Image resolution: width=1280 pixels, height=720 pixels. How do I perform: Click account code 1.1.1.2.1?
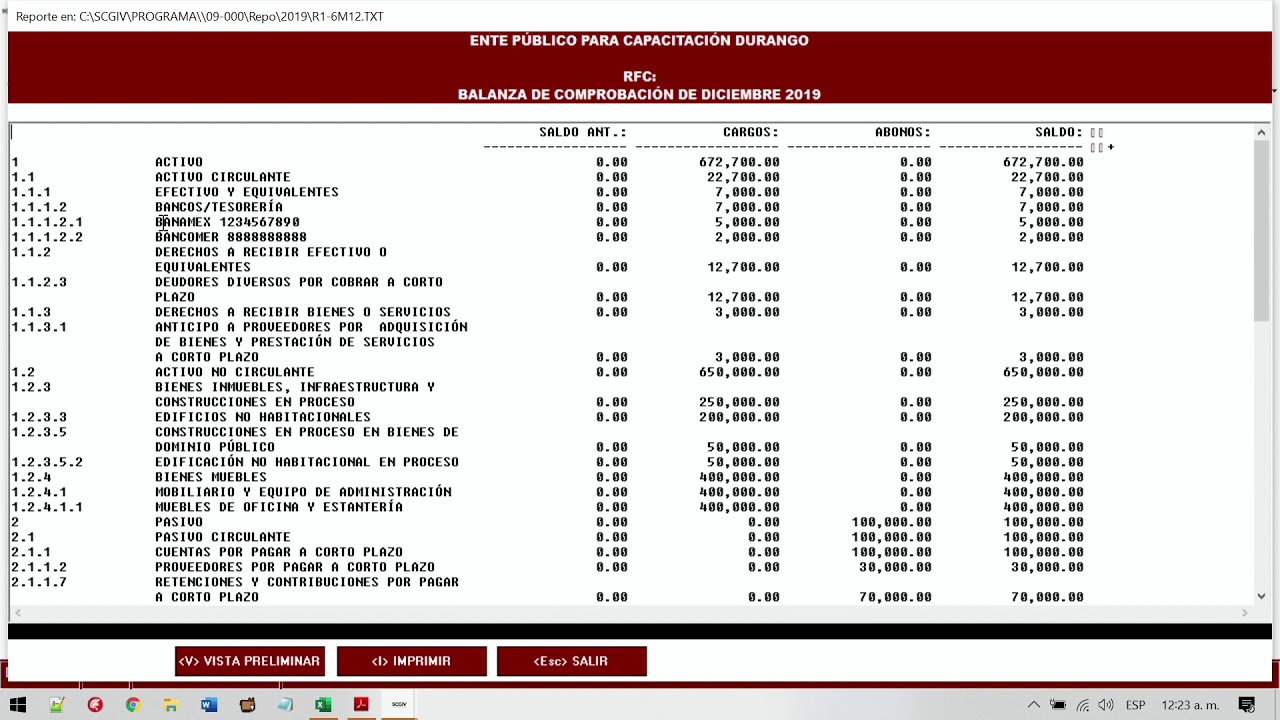tap(47, 222)
